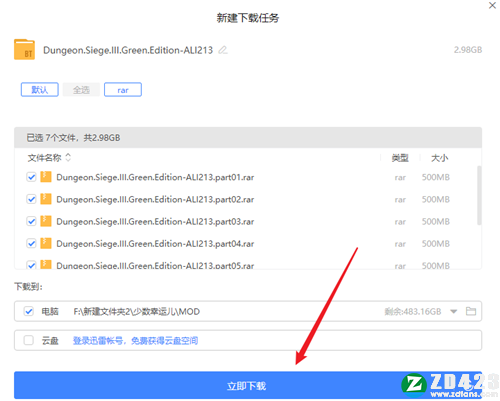This screenshot has height=401, width=500.
Task: Click the 2.98GB total size label
Action: [x=468, y=50]
